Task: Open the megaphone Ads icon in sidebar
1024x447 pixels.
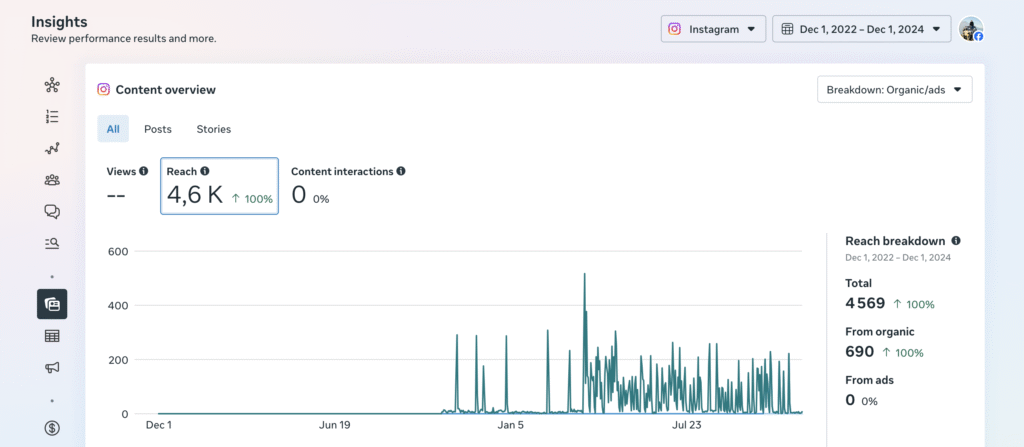Action: click(52, 367)
